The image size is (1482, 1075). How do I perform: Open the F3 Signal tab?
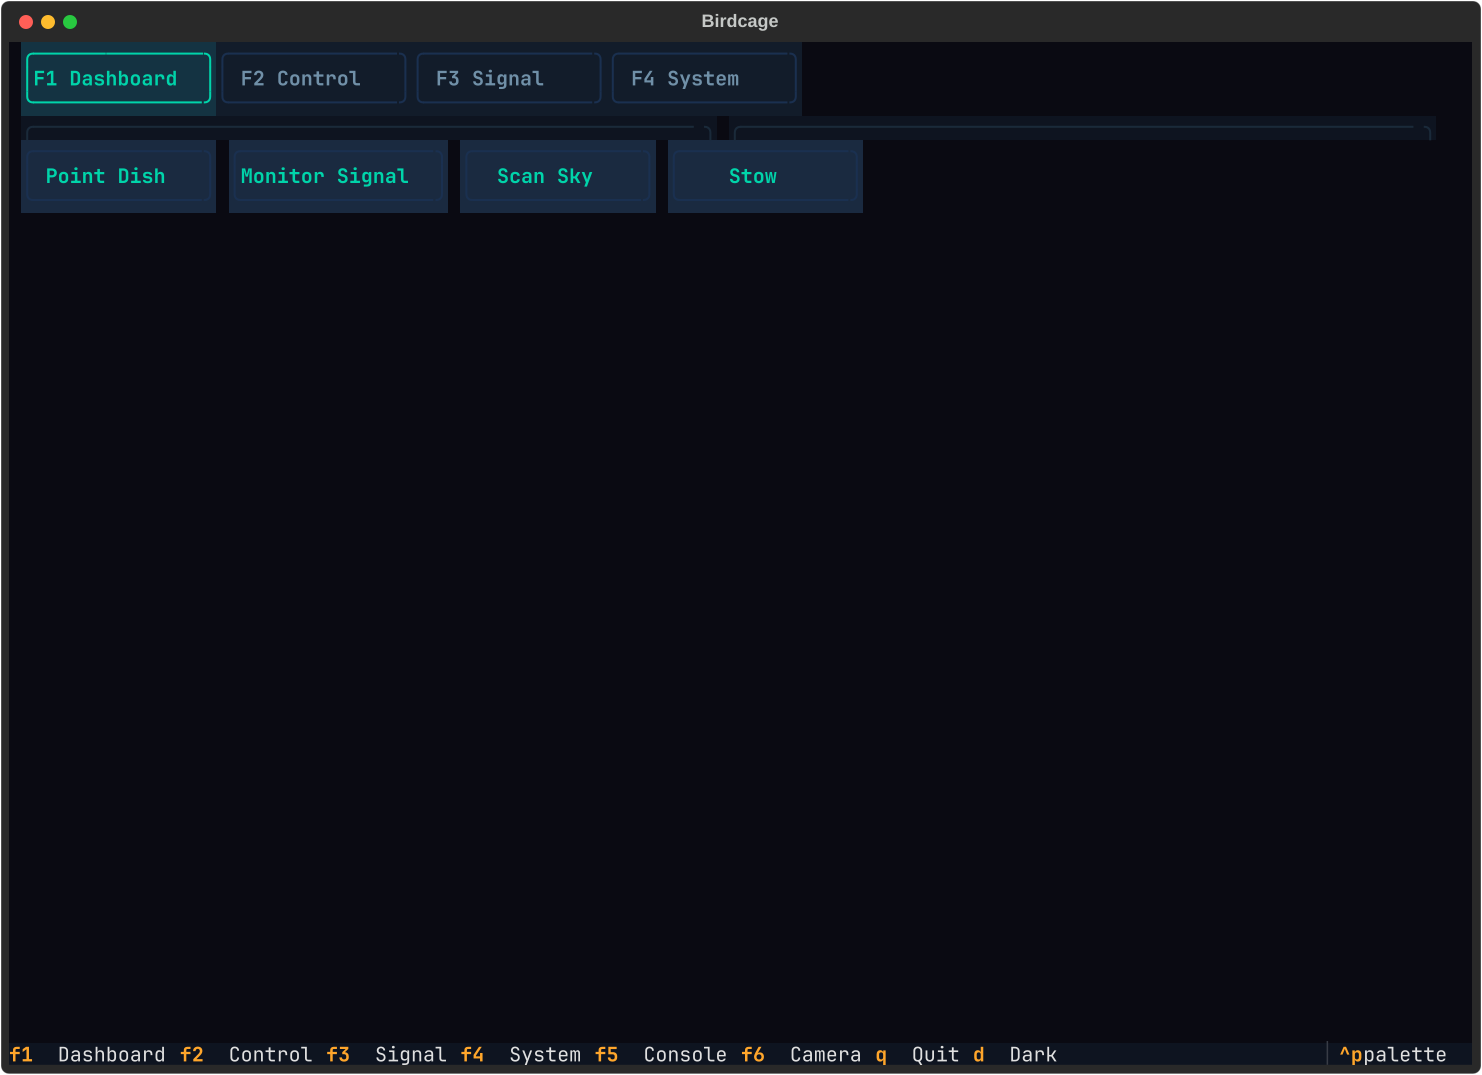[x=508, y=78]
